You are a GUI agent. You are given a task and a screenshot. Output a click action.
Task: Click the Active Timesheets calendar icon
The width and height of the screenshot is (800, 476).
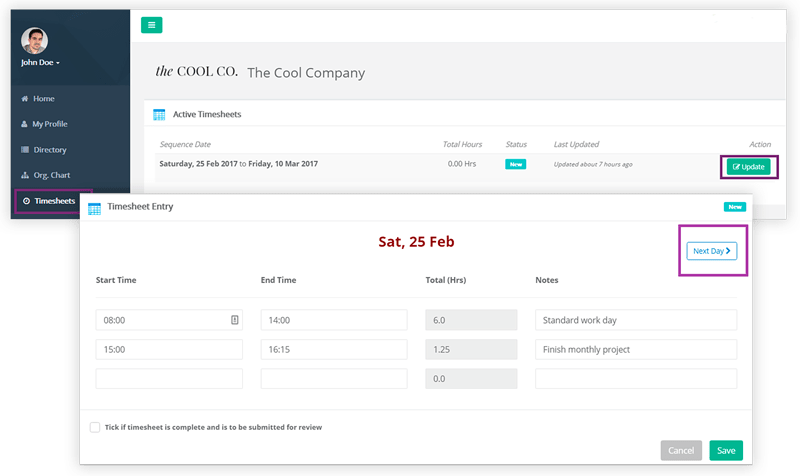[x=159, y=114]
